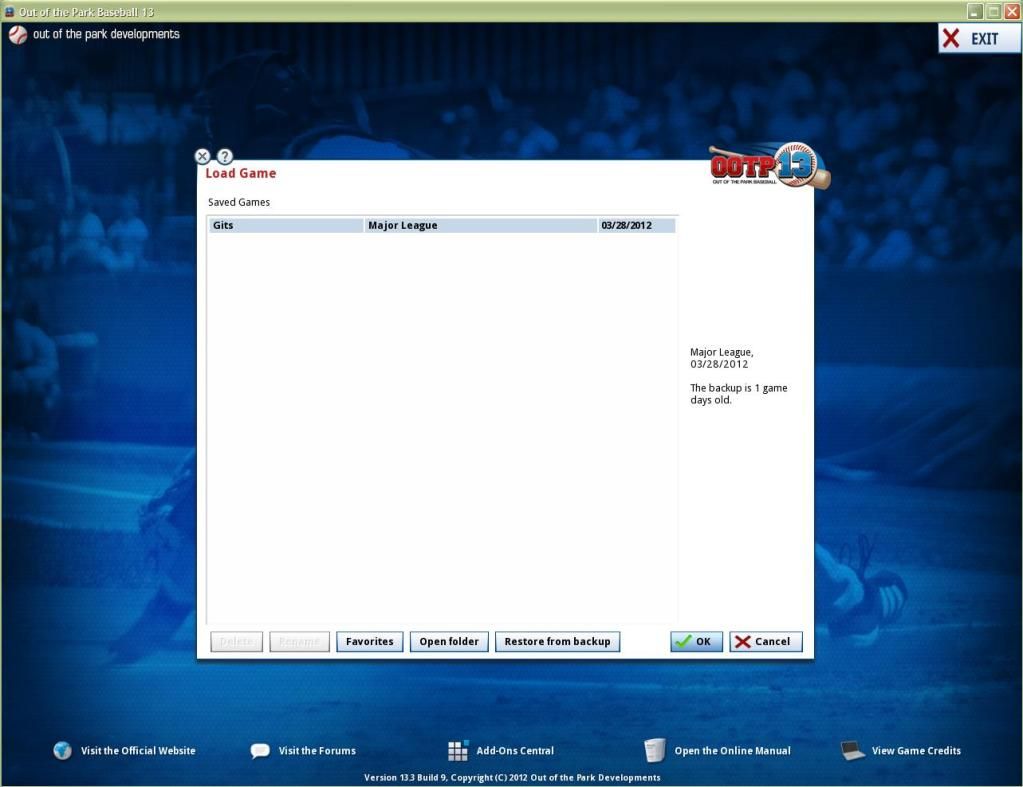
Task: Select the Gits saved game row
Action: pos(442,225)
